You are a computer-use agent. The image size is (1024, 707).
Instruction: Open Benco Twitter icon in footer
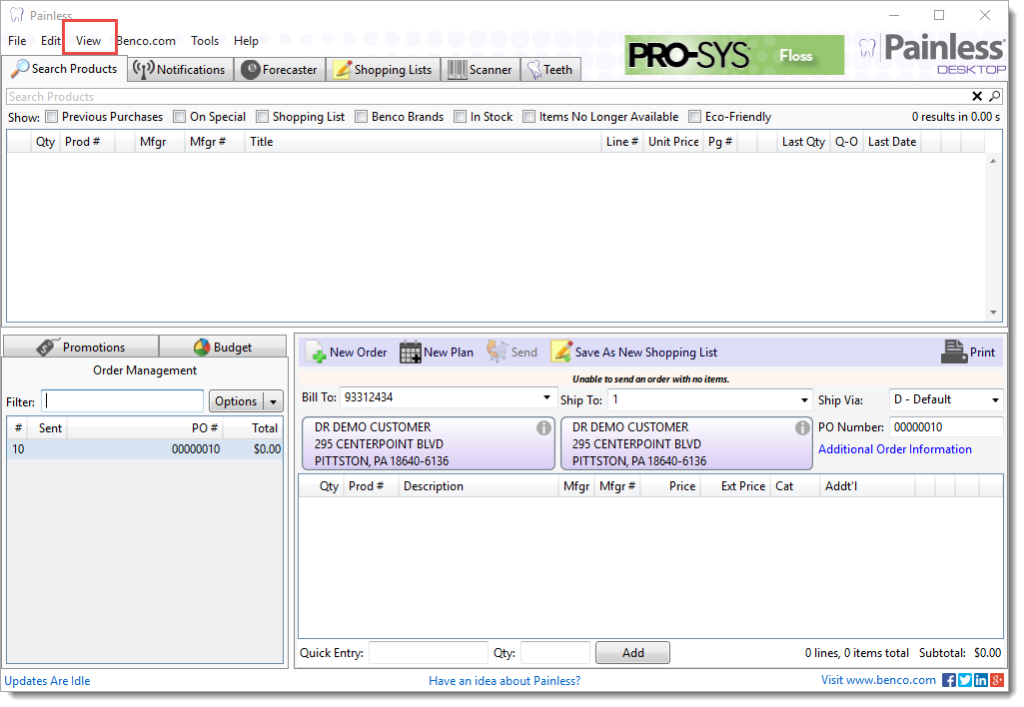[965, 681]
